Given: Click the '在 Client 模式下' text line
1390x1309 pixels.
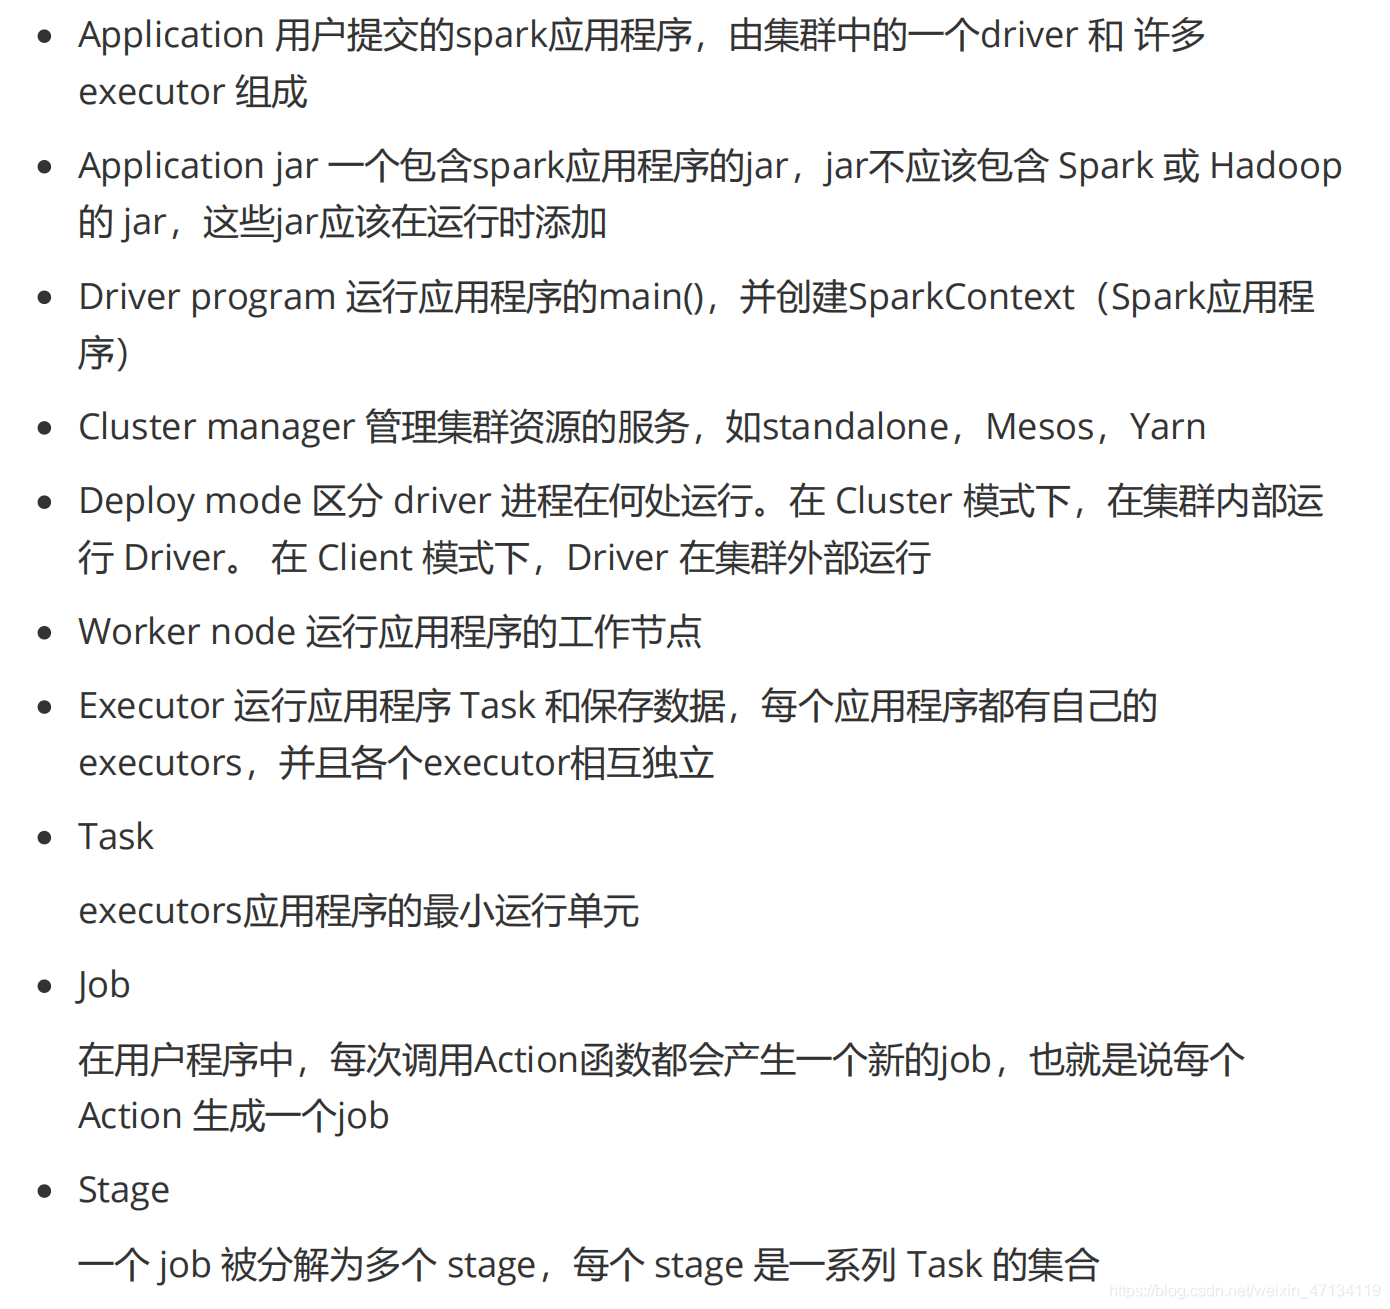Looking at the screenshot, I should [505, 558].
